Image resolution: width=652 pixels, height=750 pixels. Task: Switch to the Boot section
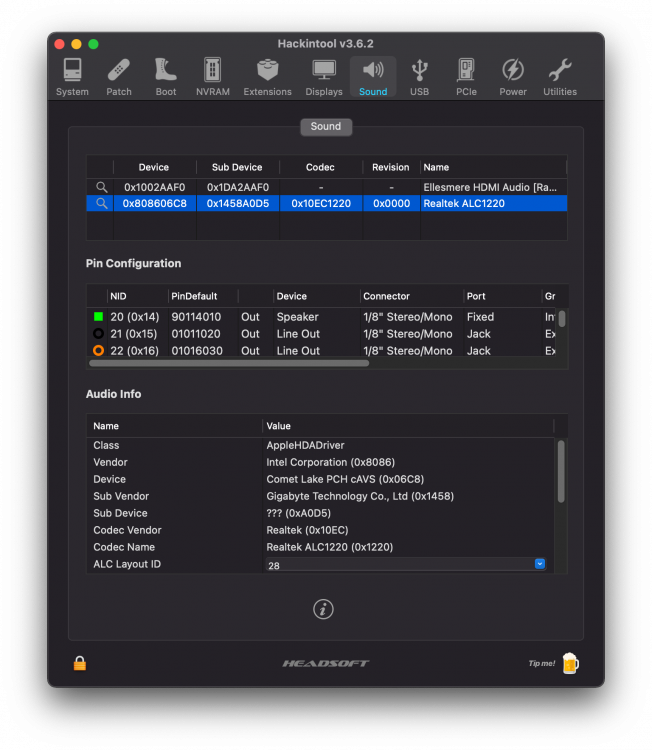point(166,77)
